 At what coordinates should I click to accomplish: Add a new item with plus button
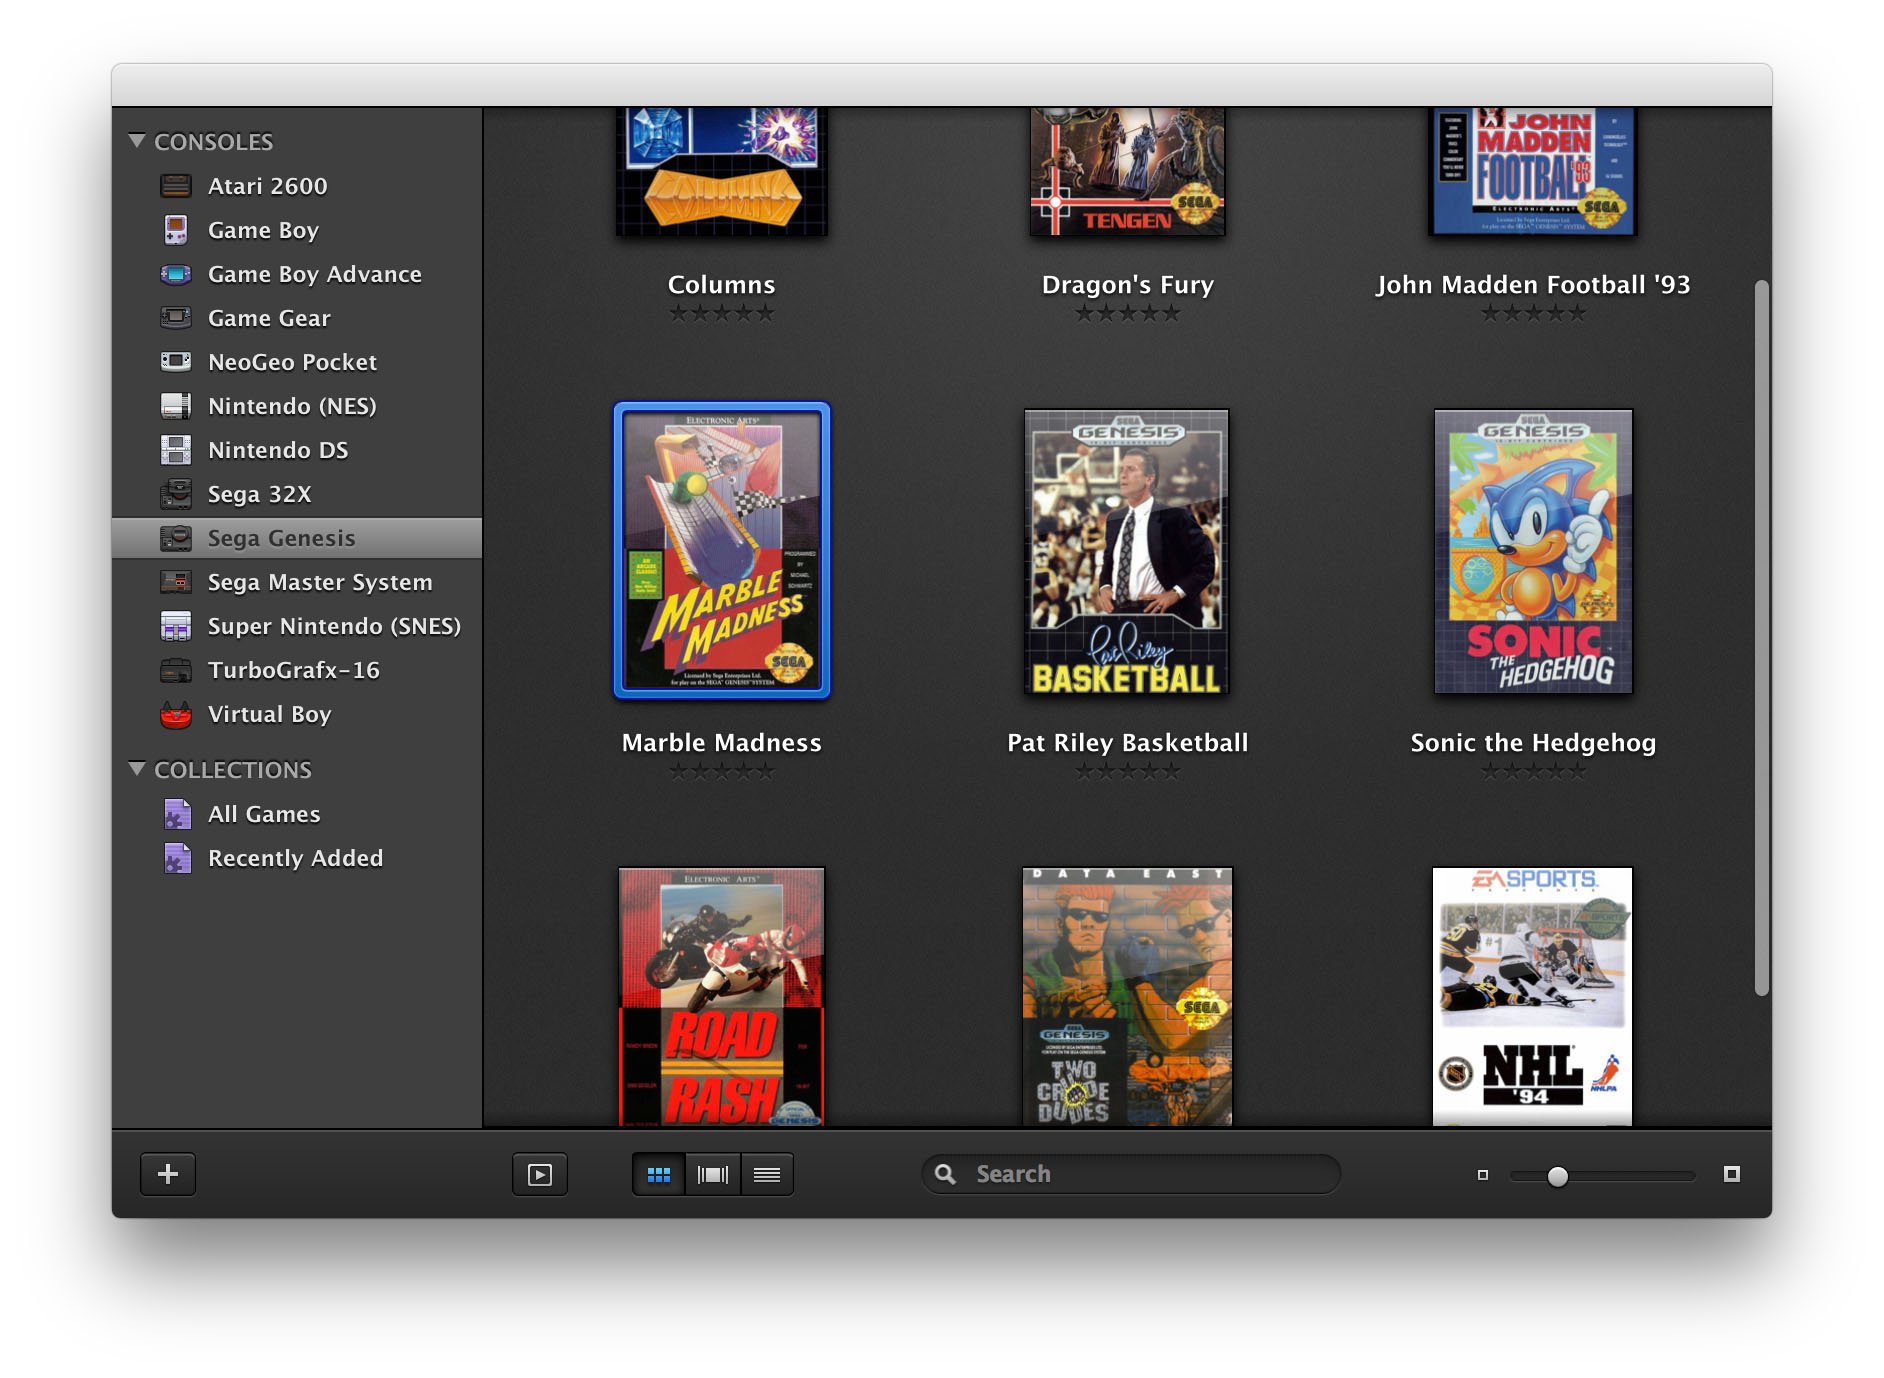pyautogui.click(x=168, y=1174)
